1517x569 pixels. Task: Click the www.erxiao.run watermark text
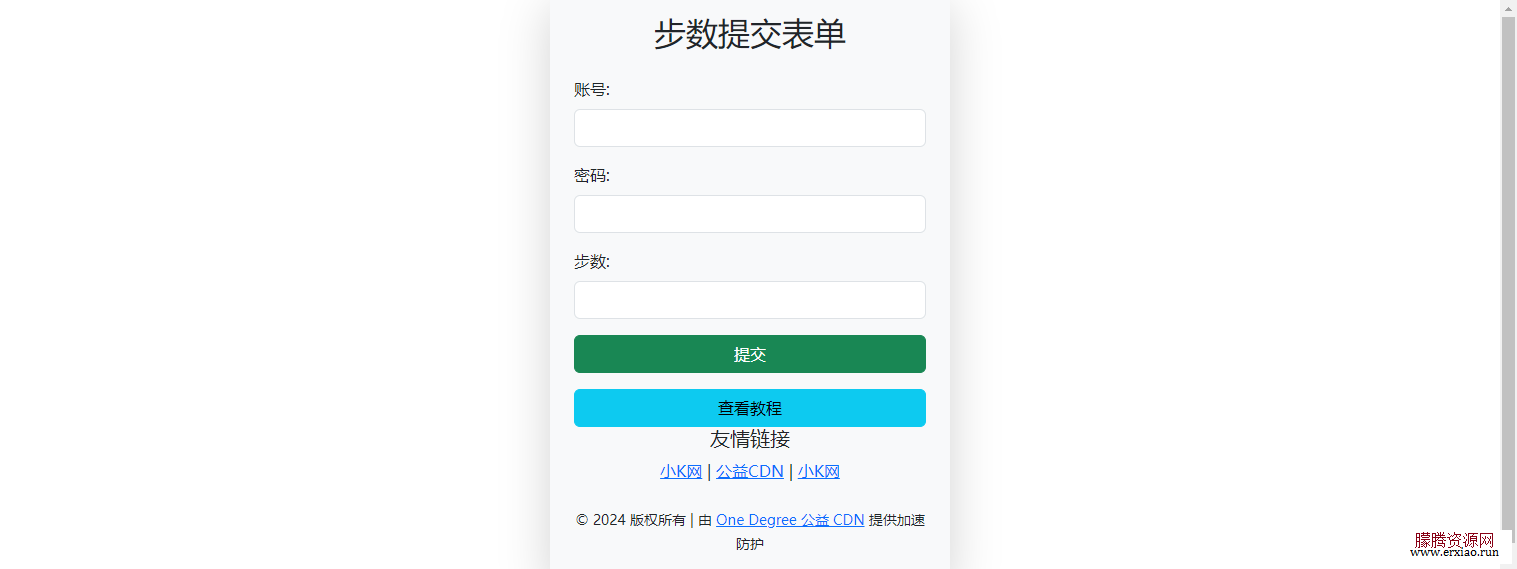(x=1455, y=552)
